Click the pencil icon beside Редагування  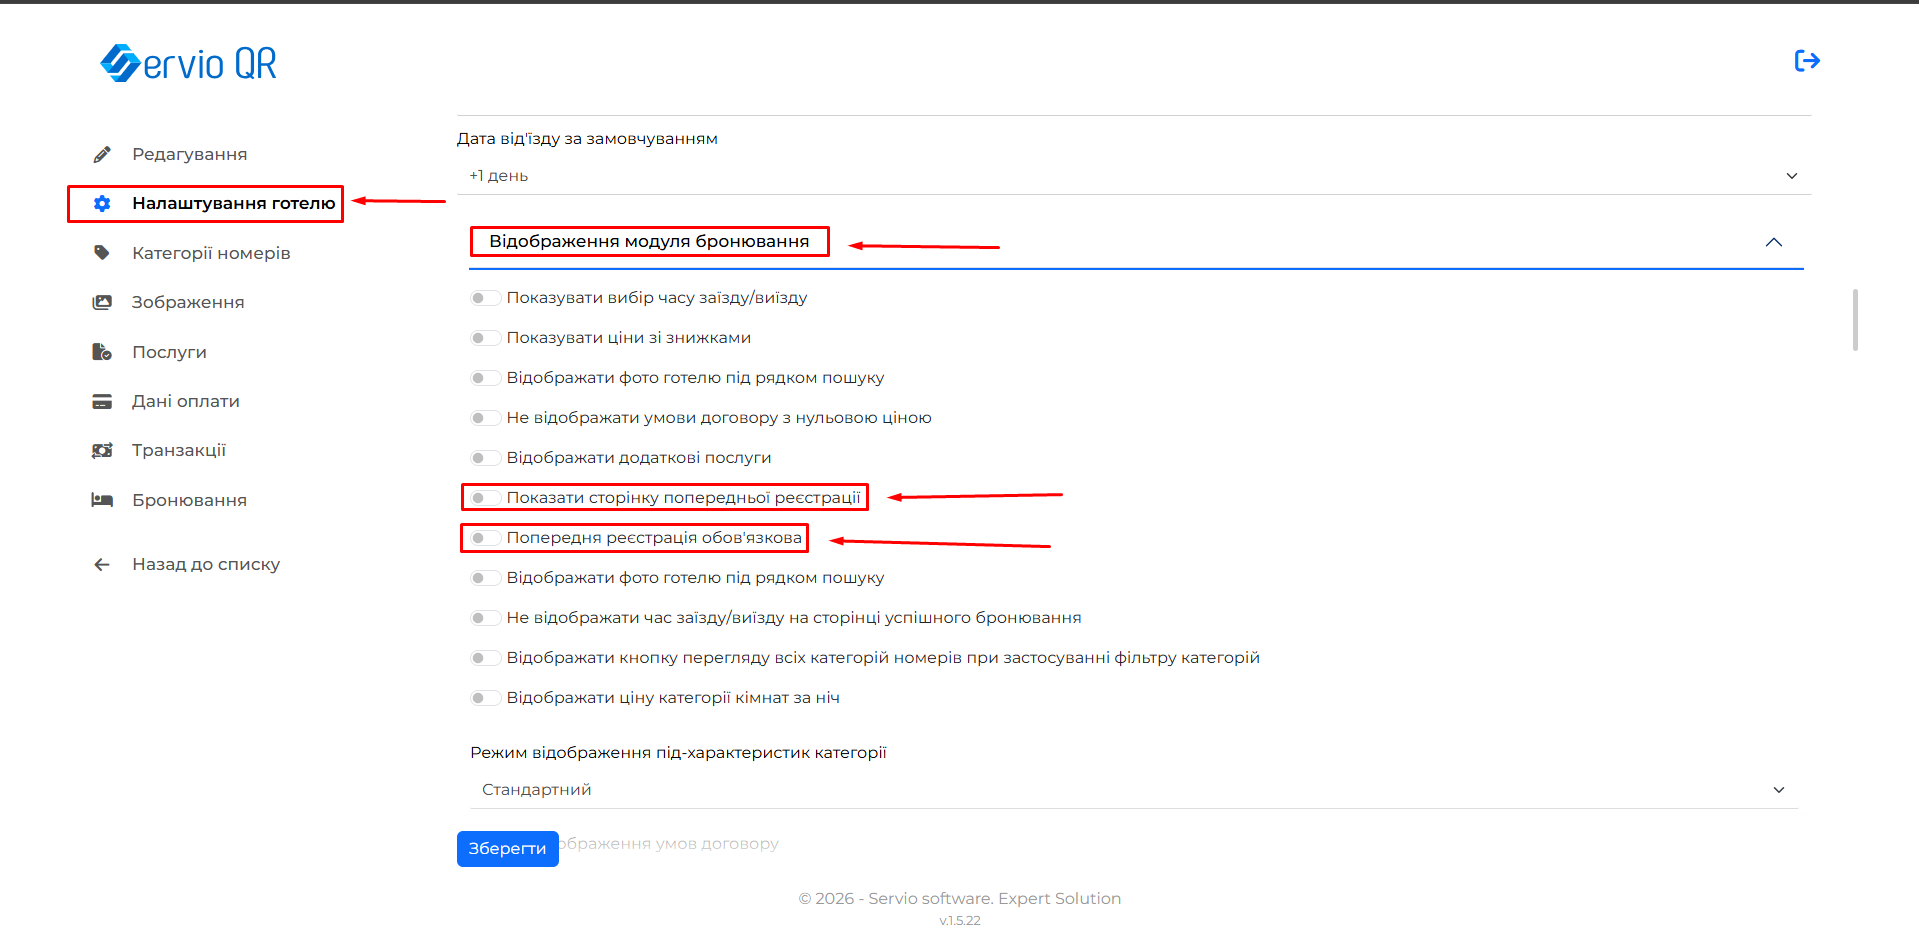click(x=102, y=154)
